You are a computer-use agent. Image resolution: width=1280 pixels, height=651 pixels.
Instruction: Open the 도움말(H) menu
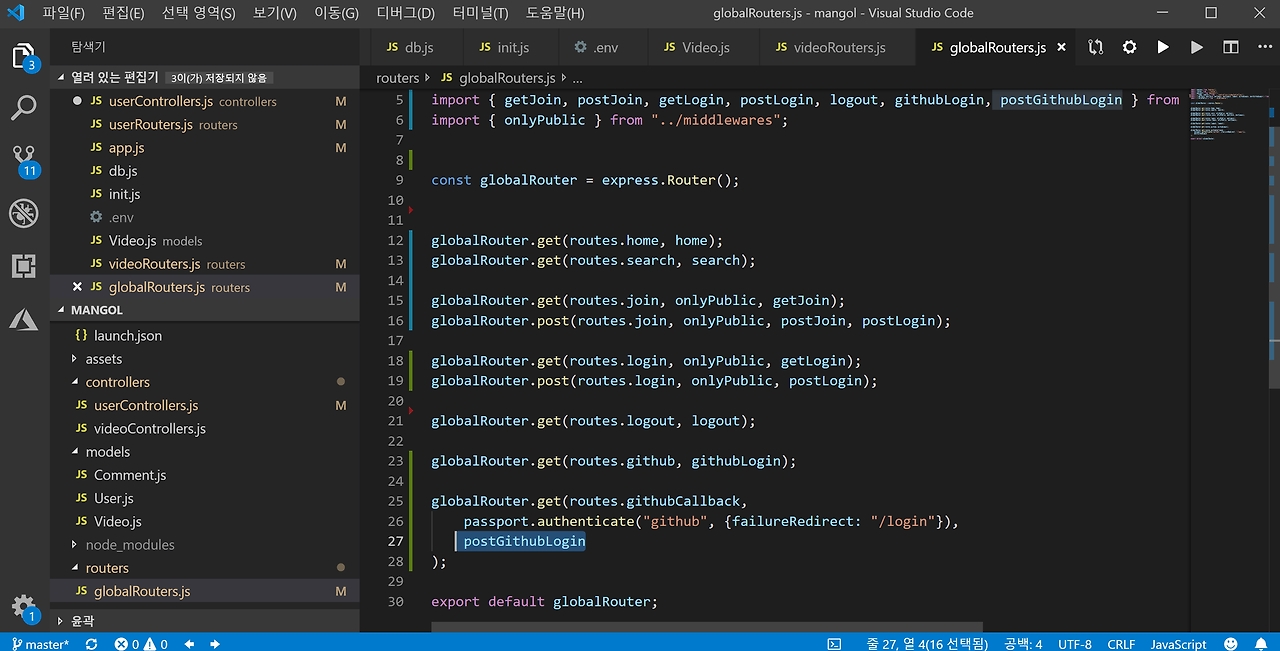click(x=555, y=13)
